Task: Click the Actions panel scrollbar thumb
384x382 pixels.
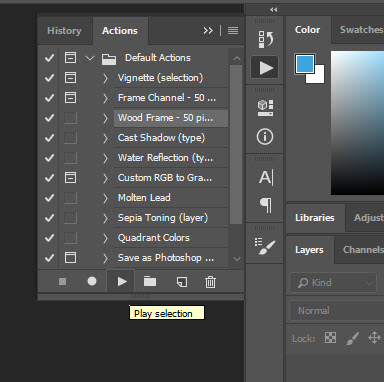Action: point(236,144)
